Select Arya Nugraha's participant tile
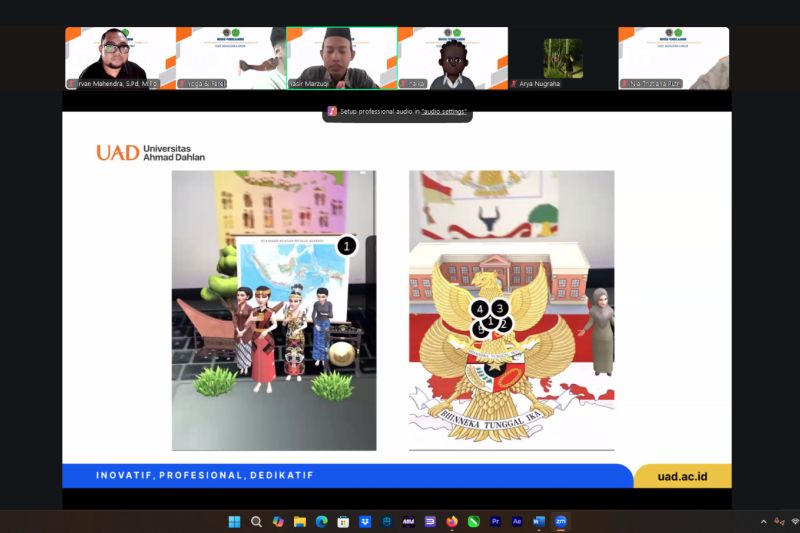 click(563, 58)
